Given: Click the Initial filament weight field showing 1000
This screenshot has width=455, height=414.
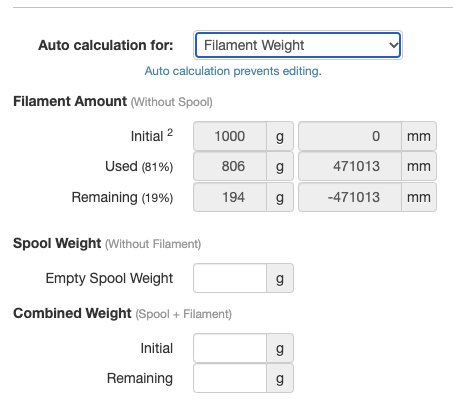Looking at the screenshot, I should pos(230,136).
